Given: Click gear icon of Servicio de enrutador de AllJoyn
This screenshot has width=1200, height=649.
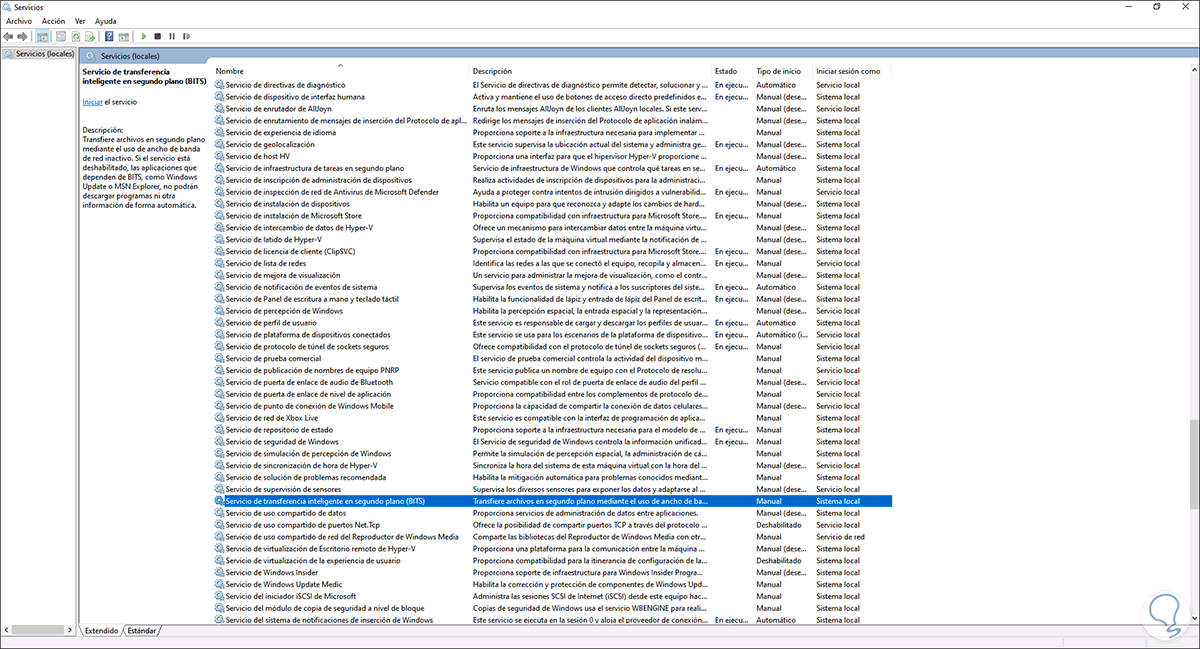Looking at the screenshot, I should click(220, 109).
